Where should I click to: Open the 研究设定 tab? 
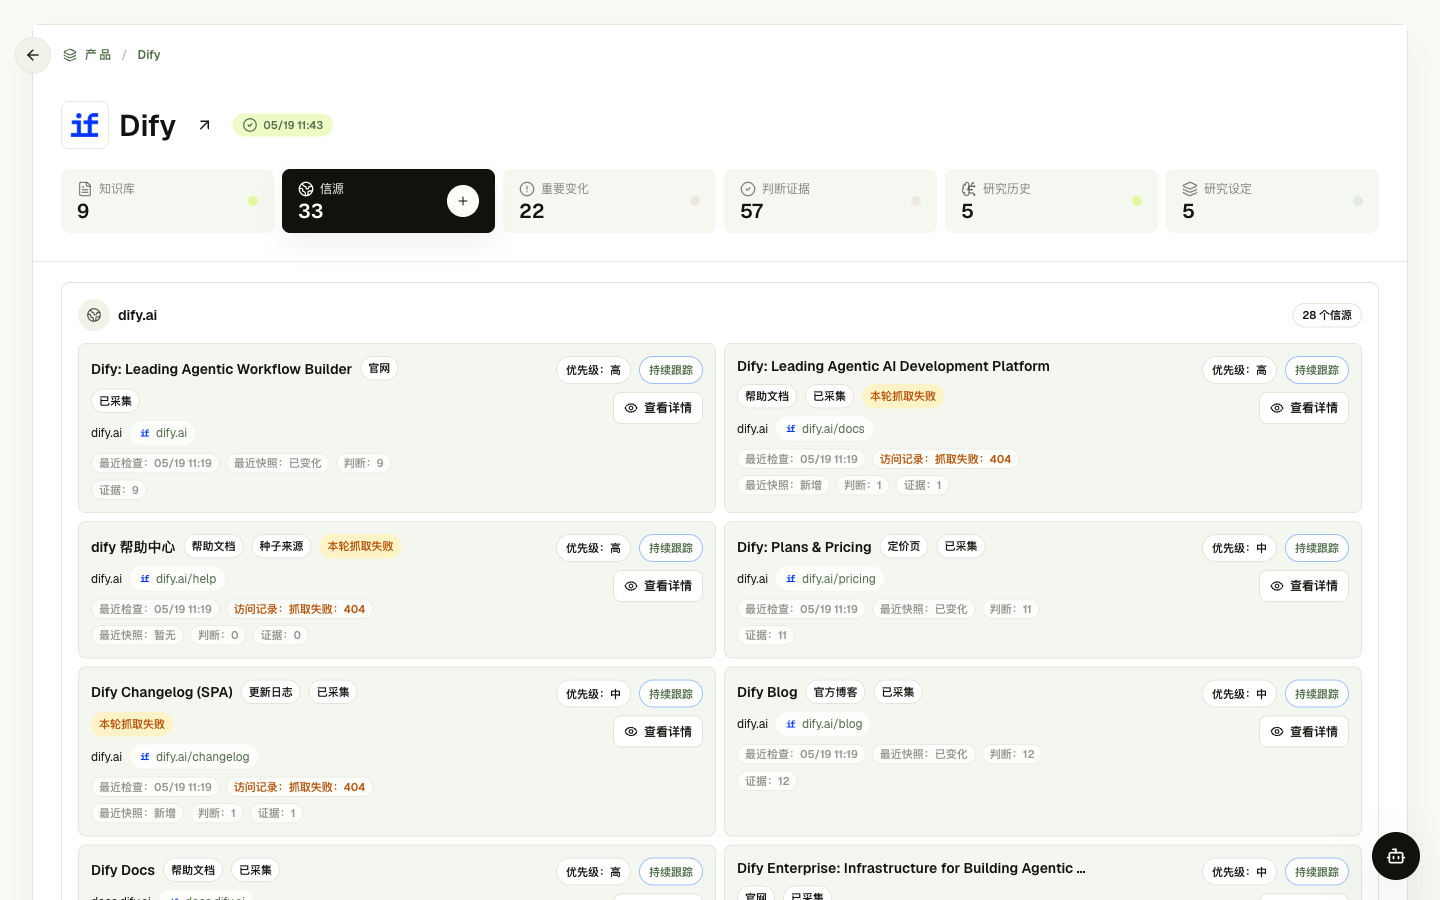point(1272,201)
